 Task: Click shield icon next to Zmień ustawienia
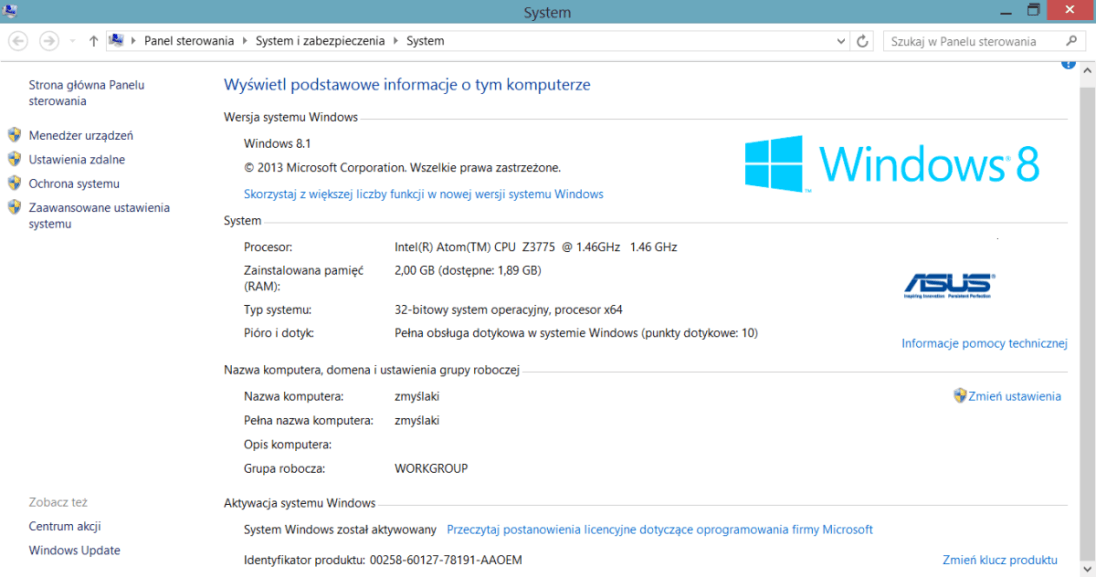point(960,395)
